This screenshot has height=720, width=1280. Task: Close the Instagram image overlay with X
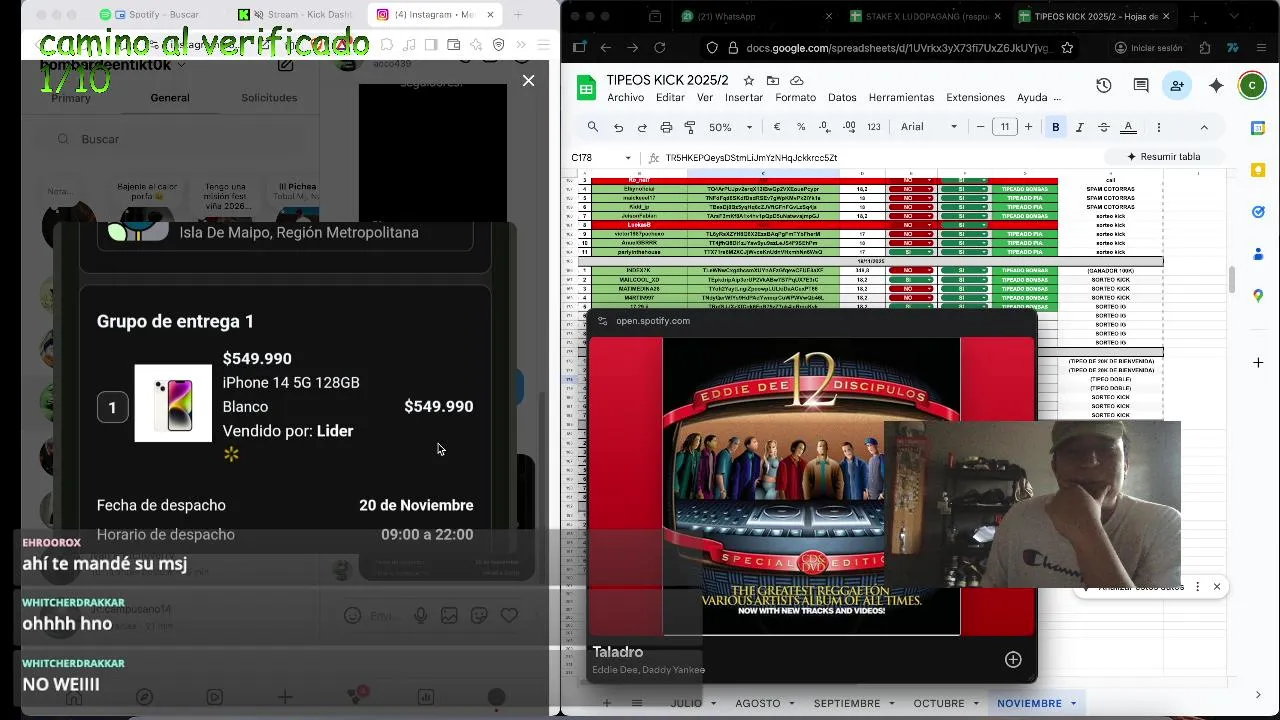point(528,80)
